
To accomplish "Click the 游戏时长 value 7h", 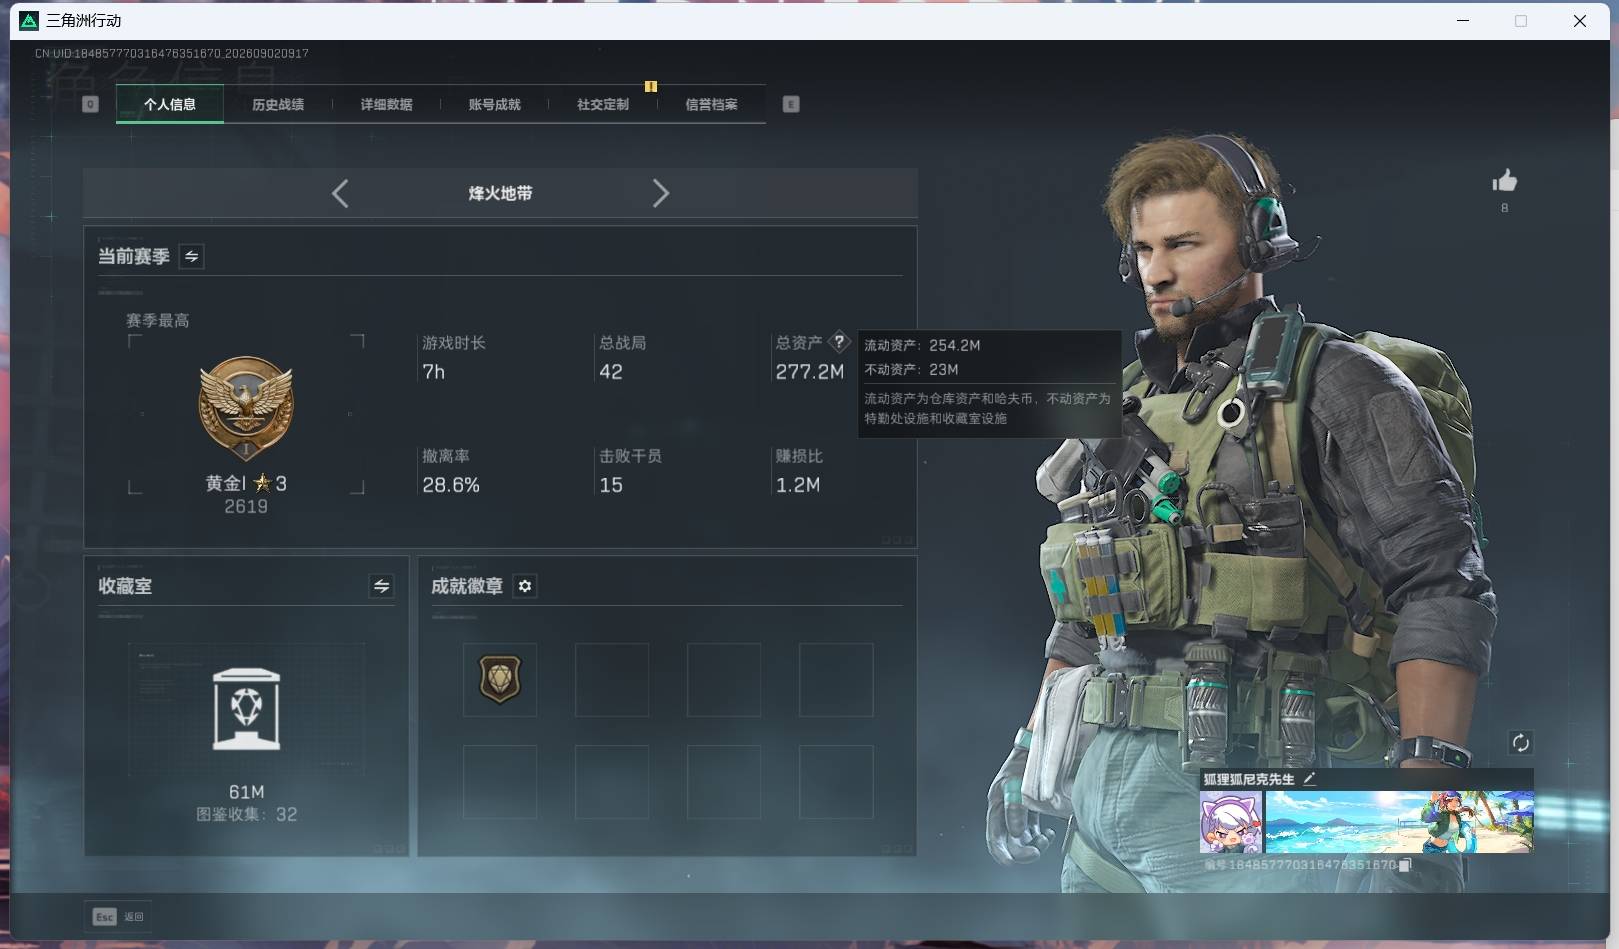I will 433,372.
